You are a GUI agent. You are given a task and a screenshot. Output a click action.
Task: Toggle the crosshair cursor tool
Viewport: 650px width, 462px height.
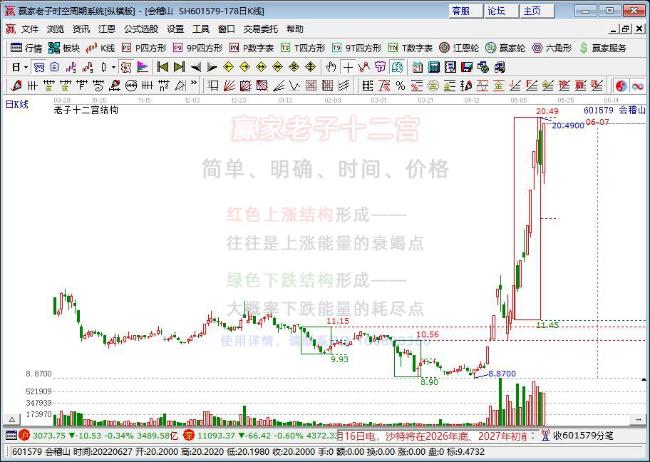pos(348,67)
